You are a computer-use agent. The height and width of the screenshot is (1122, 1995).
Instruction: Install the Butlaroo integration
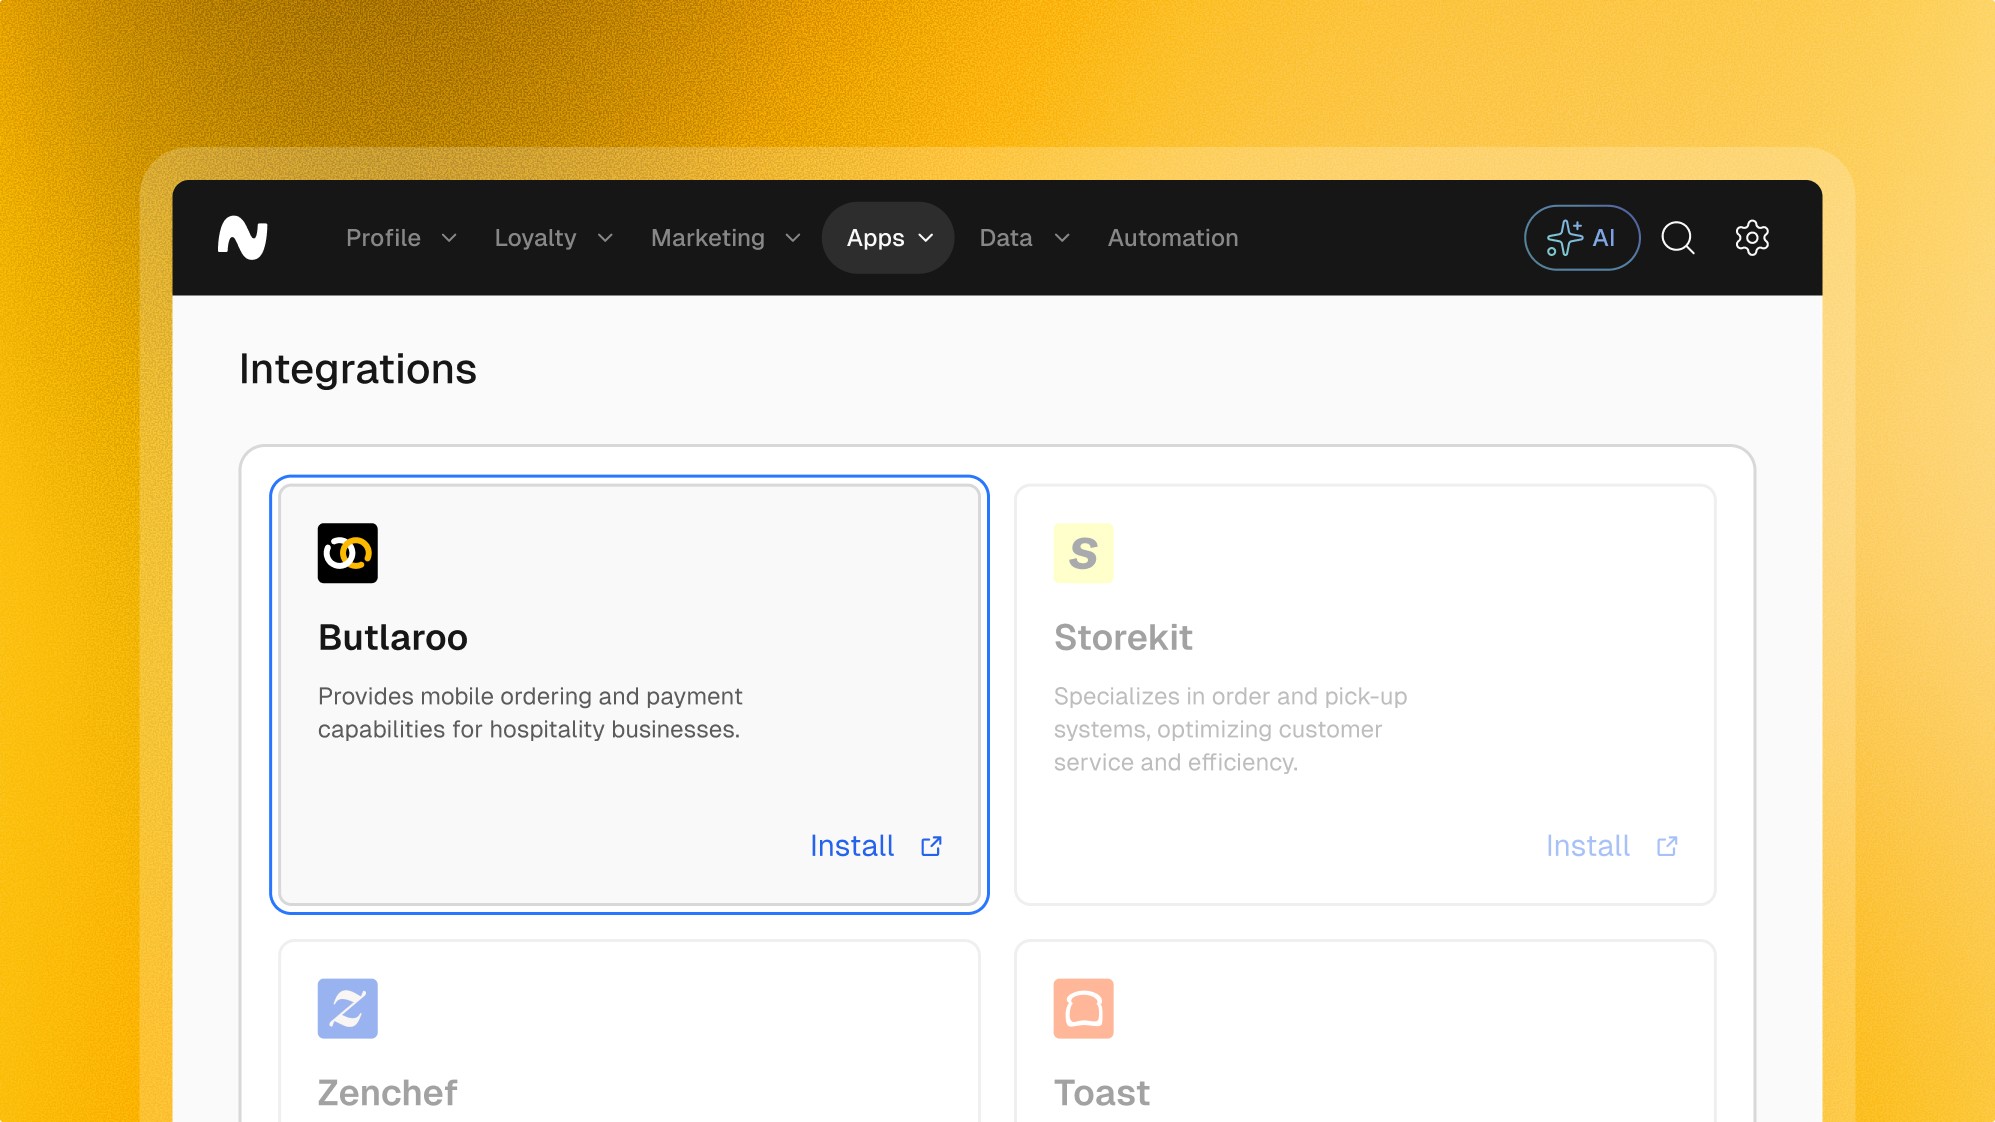click(852, 846)
